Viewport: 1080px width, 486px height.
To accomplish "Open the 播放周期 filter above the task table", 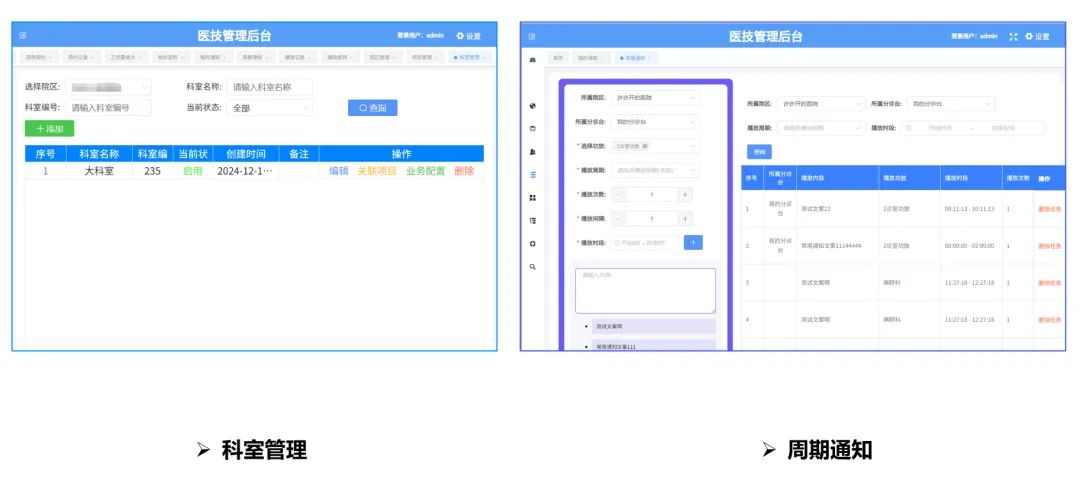I will click(x=820, y=128).
